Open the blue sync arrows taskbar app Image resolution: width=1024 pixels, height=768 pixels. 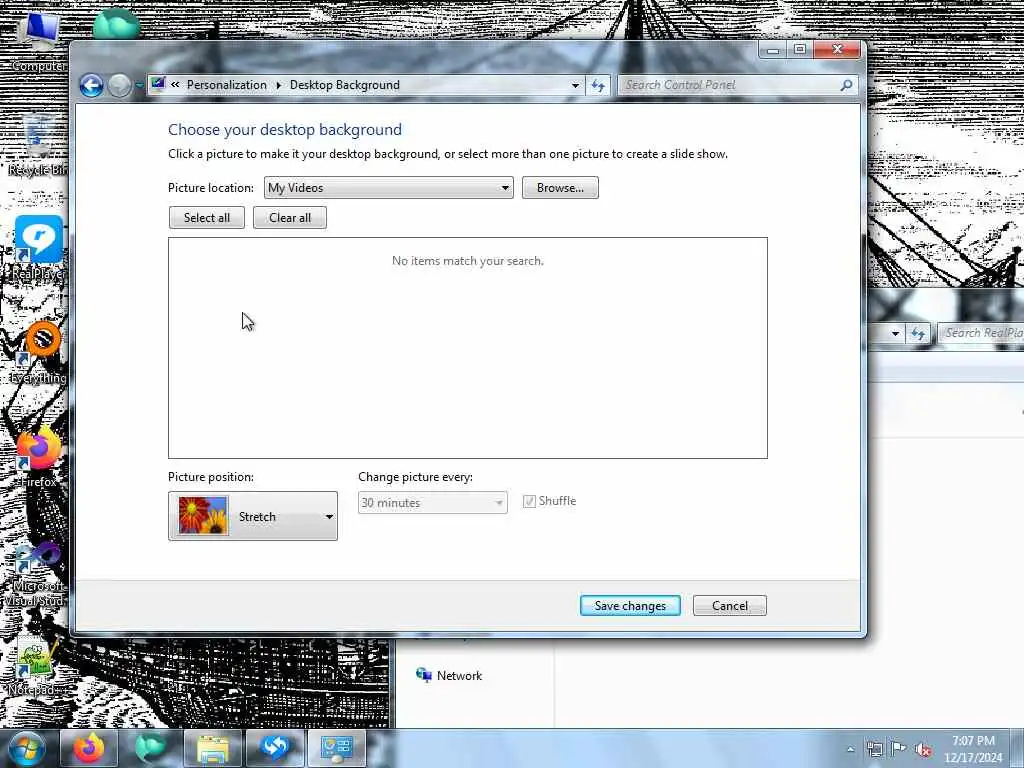(x=275, y=748)
